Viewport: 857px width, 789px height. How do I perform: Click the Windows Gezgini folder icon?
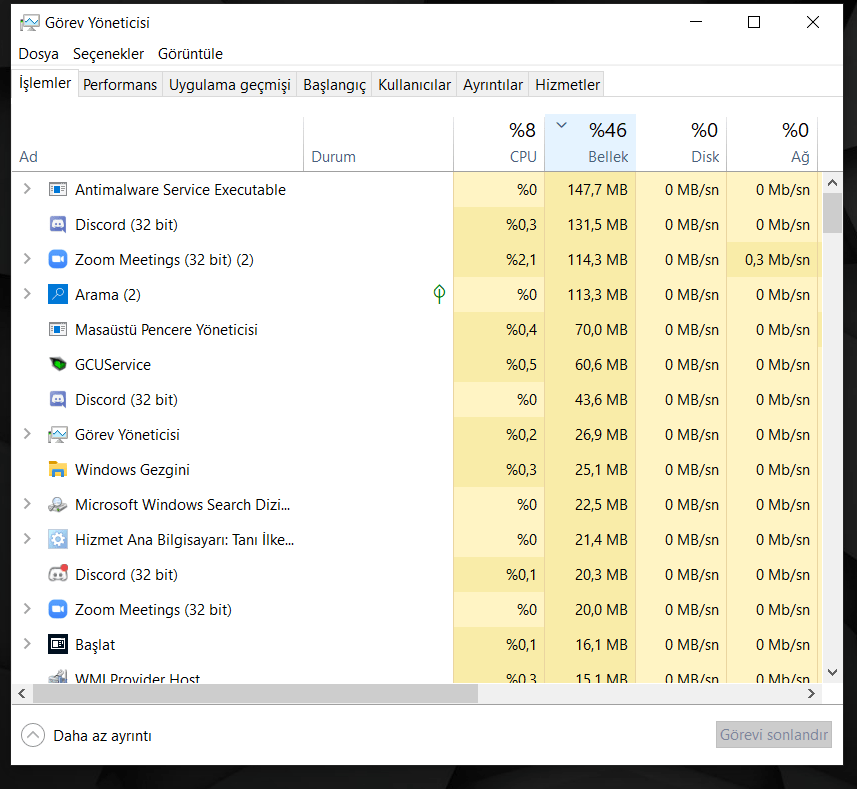[58, 469]
